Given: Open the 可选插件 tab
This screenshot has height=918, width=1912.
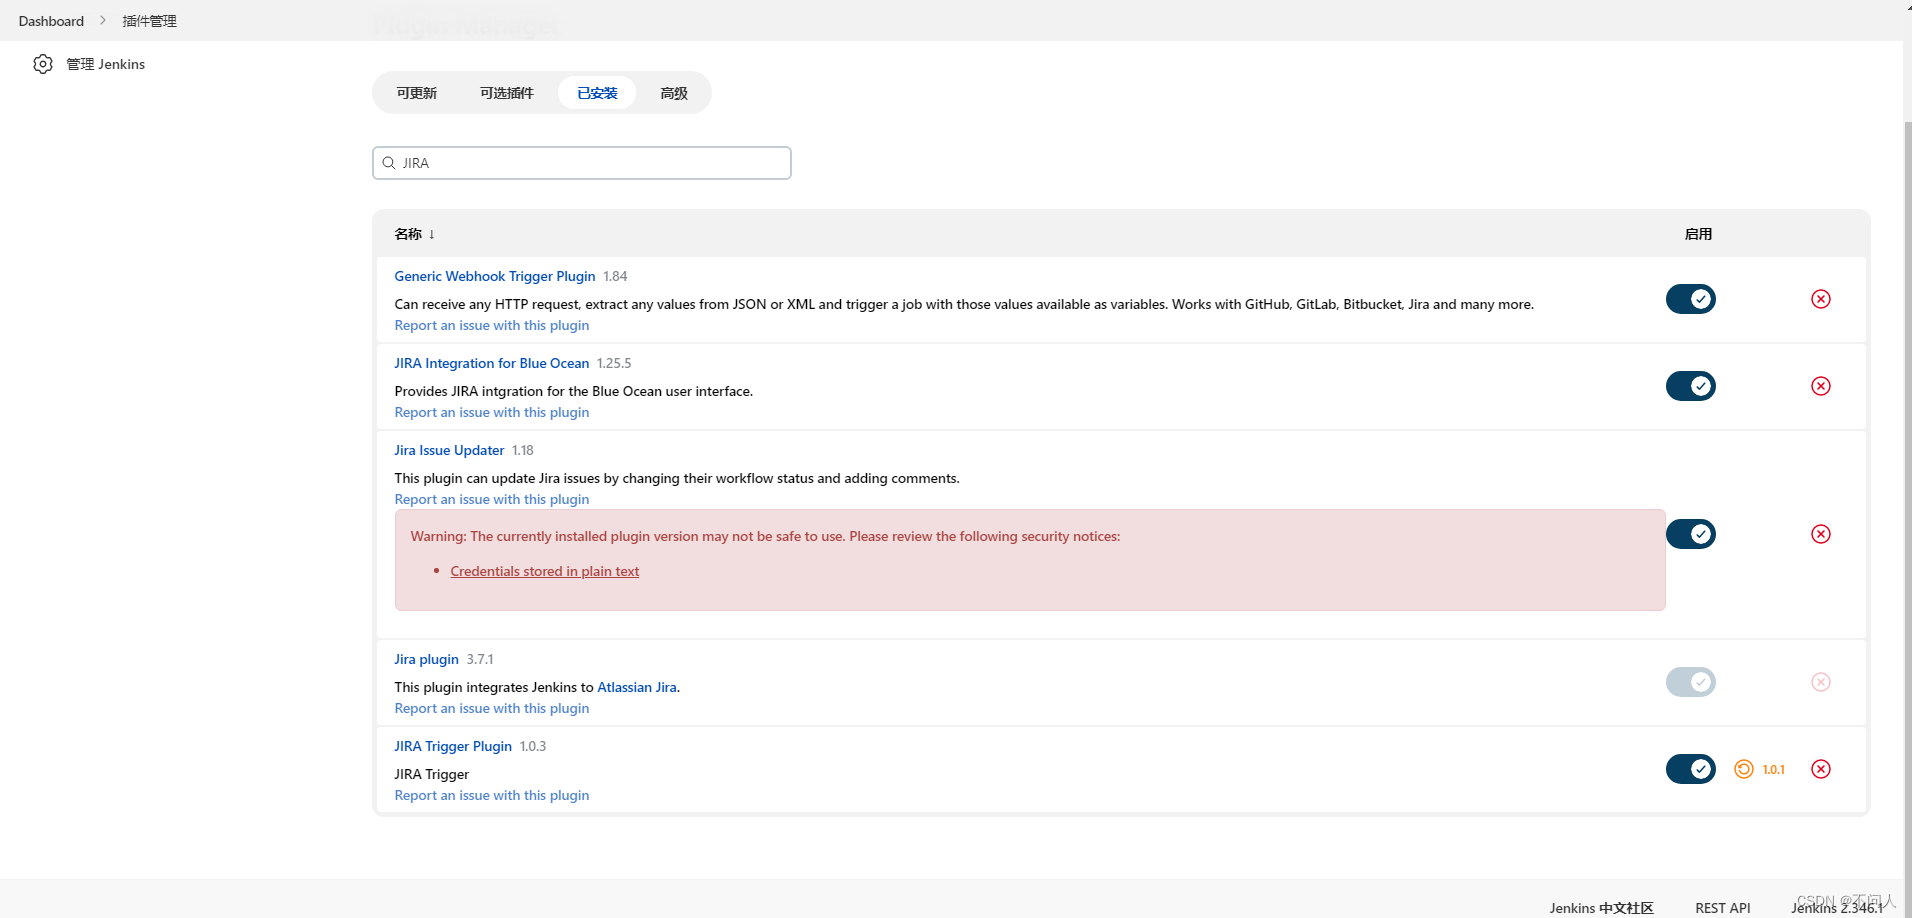Looking at the screenshot, I should coord(506,93).
